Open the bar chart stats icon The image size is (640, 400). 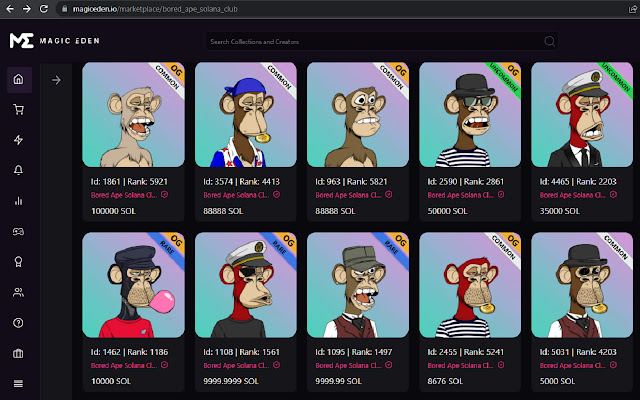coord(18,201)
